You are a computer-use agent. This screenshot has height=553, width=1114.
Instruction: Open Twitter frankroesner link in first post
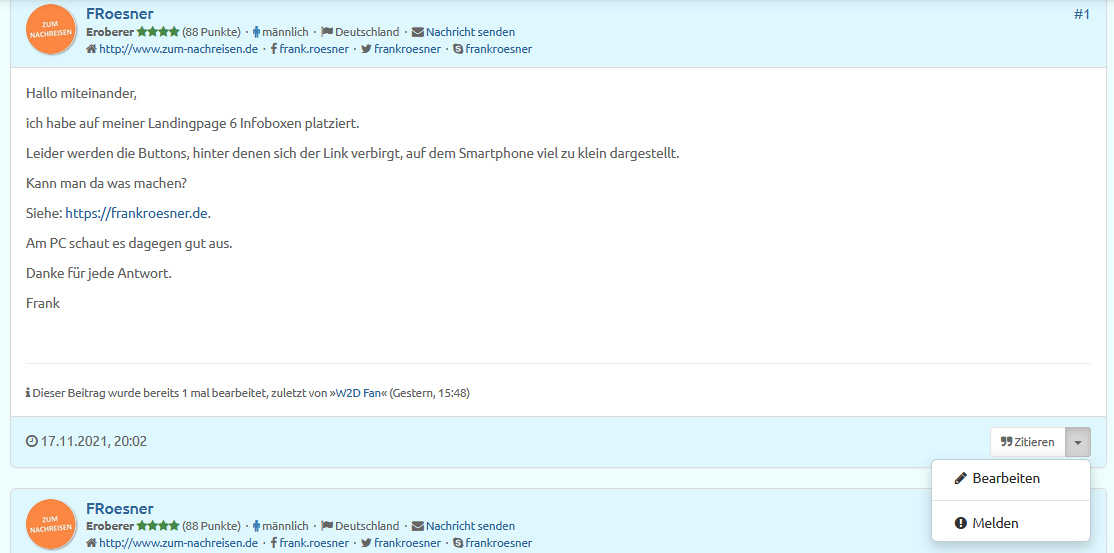tap(407, 49)
